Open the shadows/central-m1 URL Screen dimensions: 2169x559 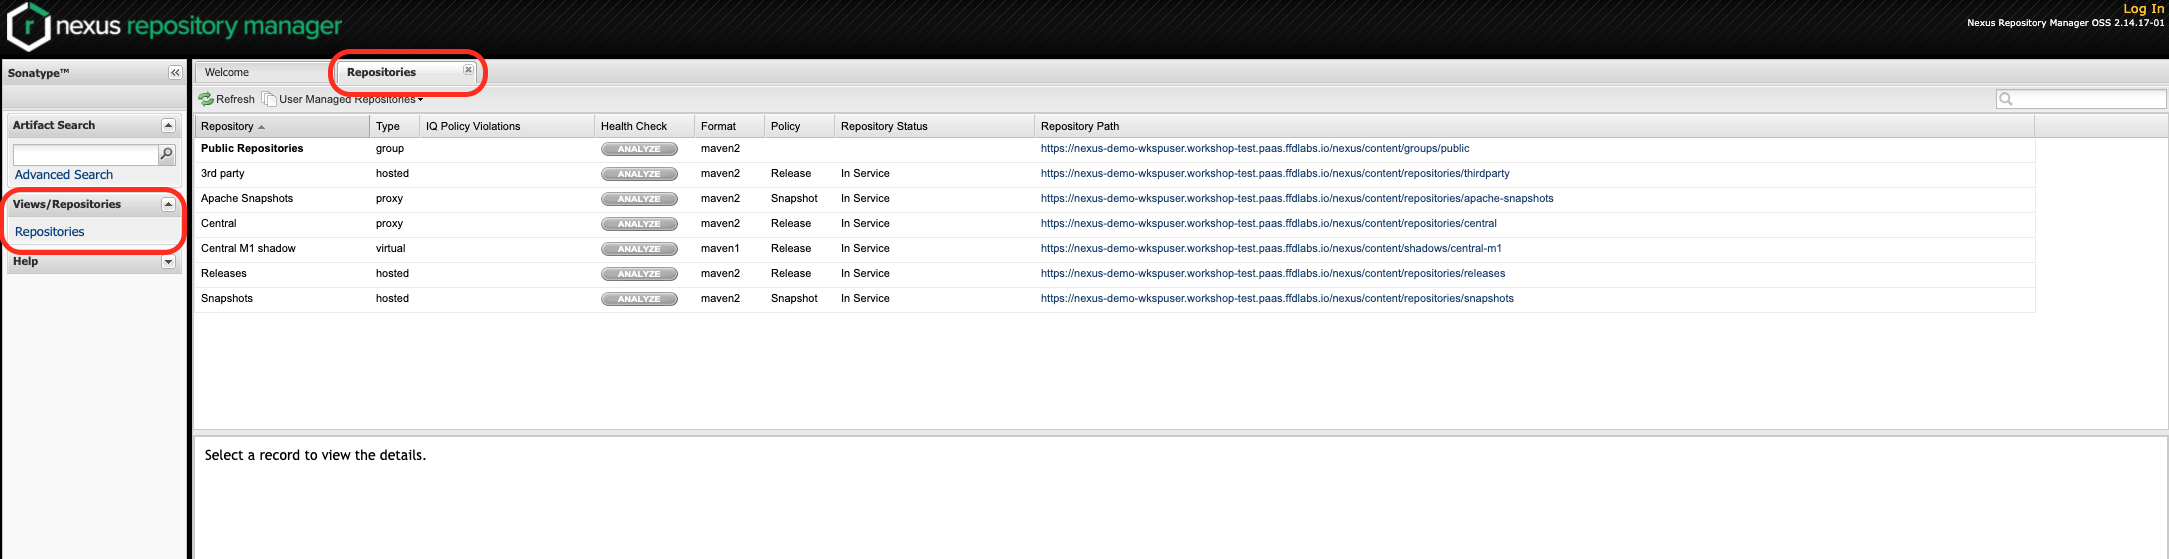[x=1271, y=248]
